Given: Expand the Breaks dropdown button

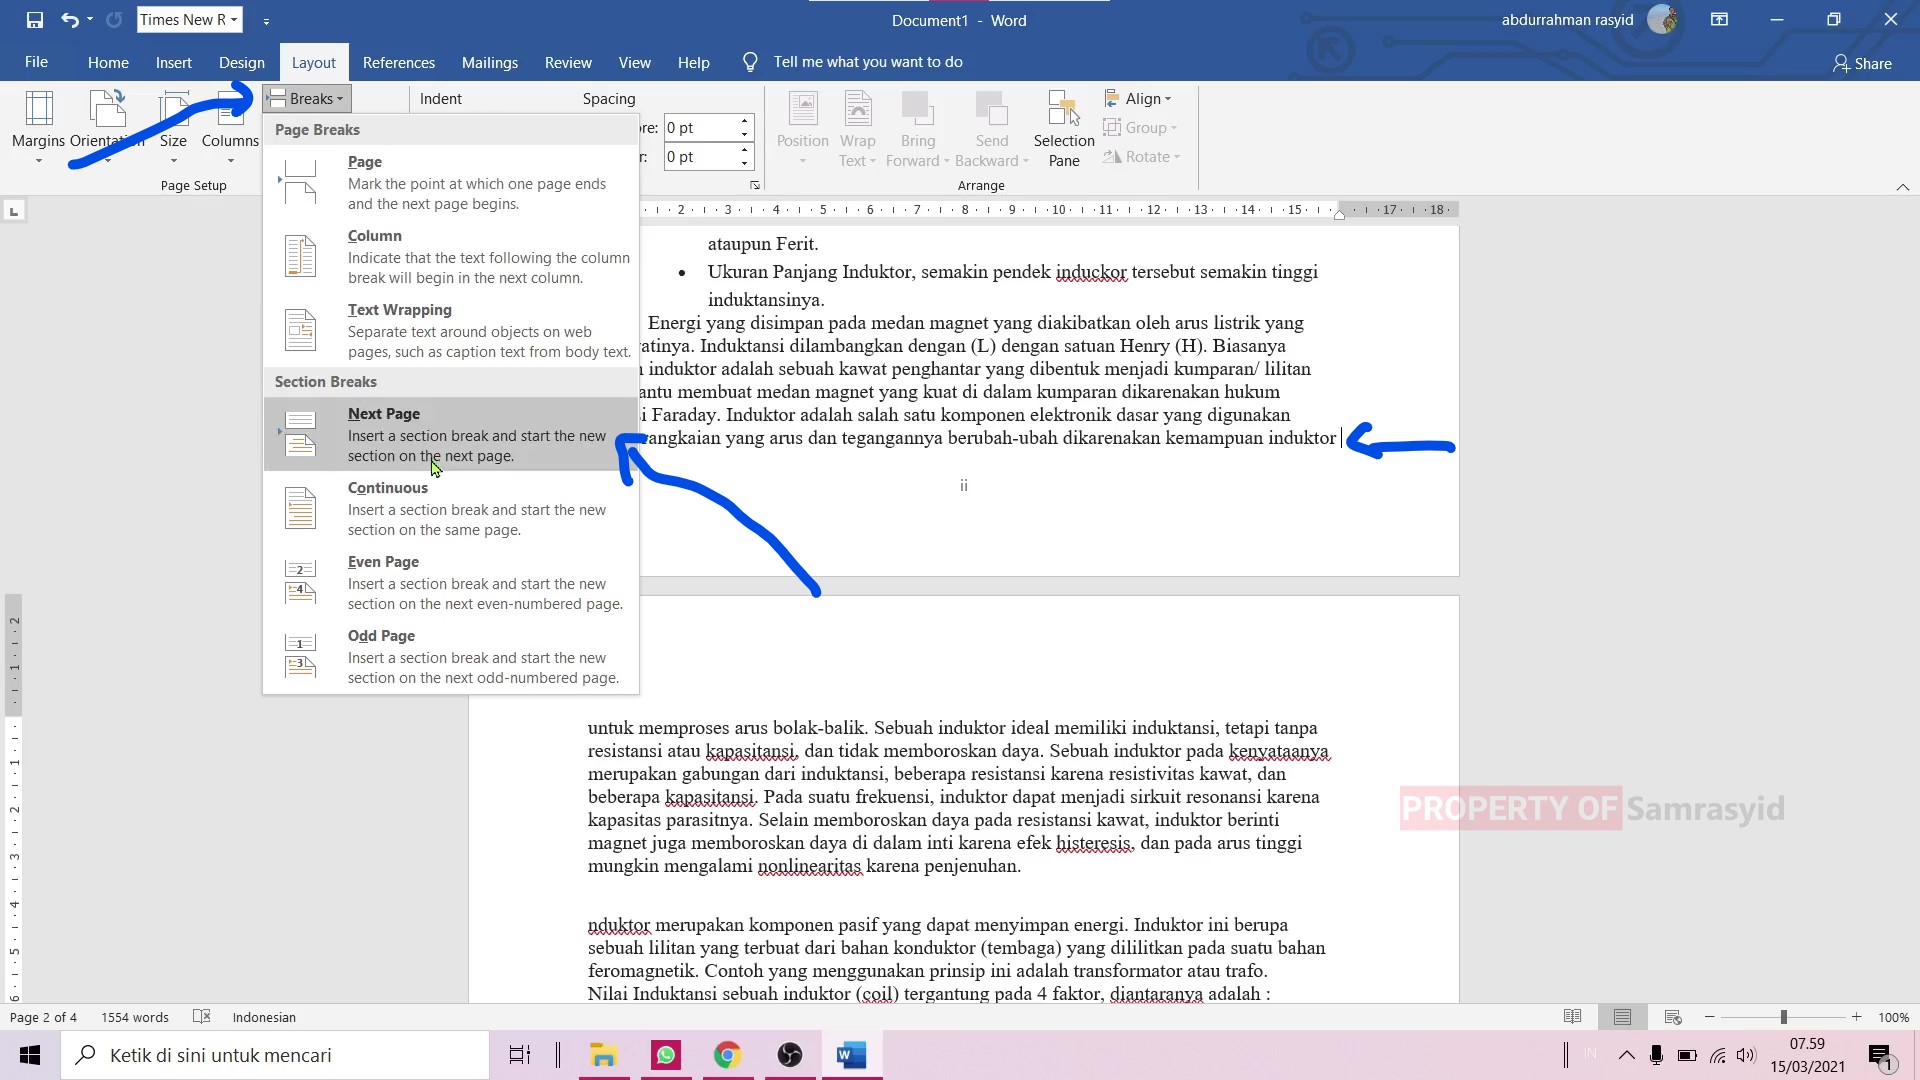Looking at the screenshot, I should click(307, 98).
